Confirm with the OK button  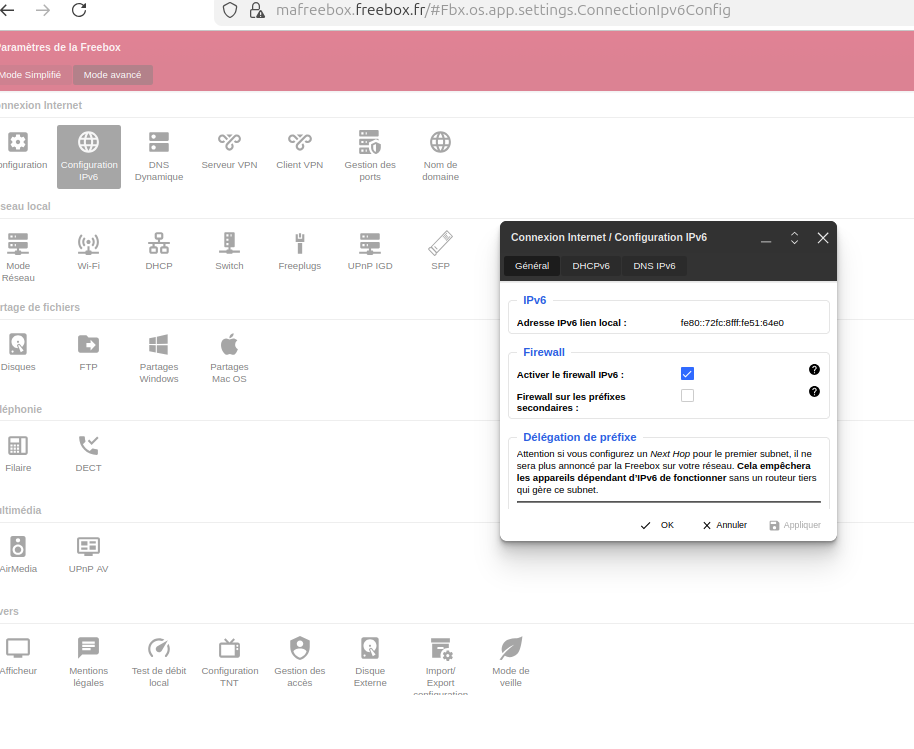tap(657, 525)
